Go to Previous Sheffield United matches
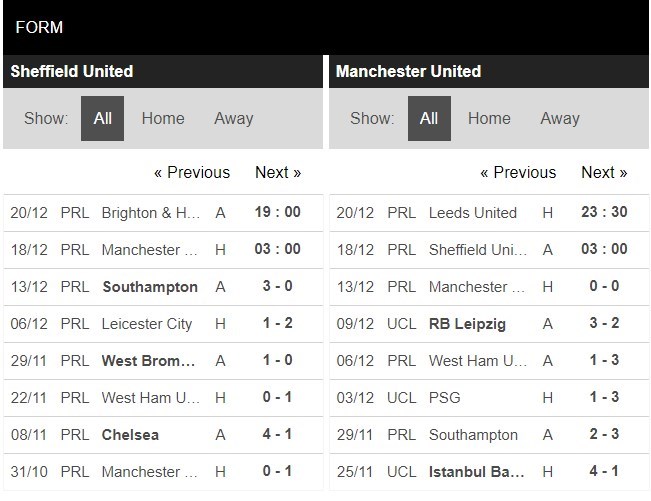 coord(192,172)
